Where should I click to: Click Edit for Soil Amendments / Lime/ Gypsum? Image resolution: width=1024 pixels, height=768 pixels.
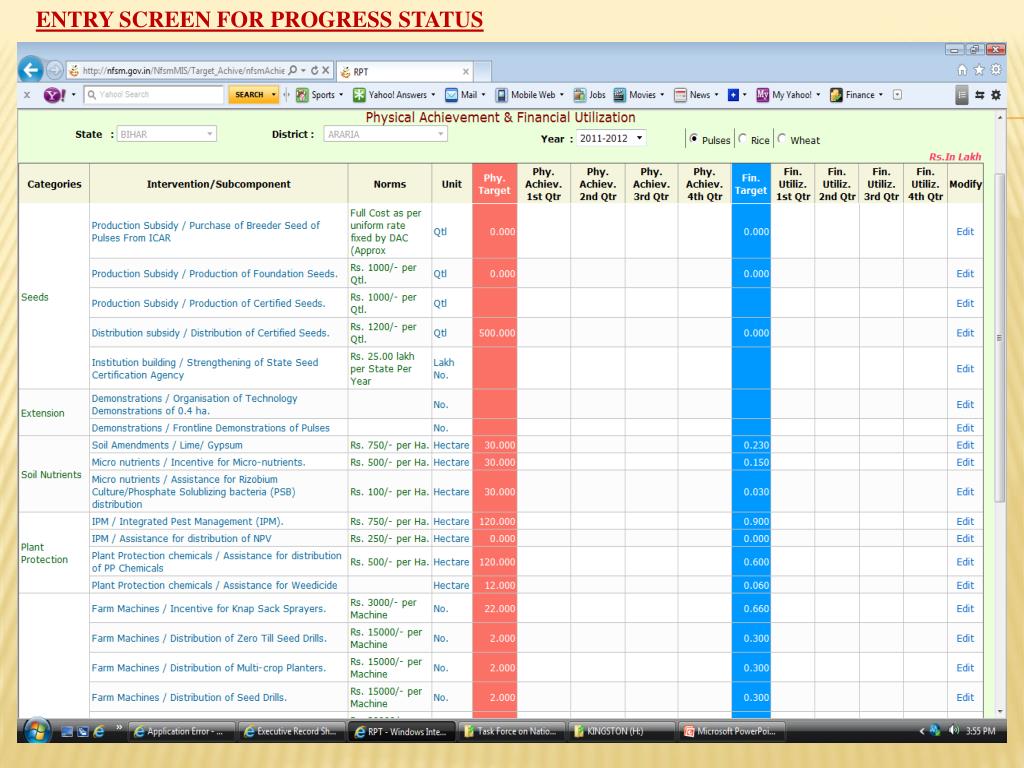[x=965, y=445]
